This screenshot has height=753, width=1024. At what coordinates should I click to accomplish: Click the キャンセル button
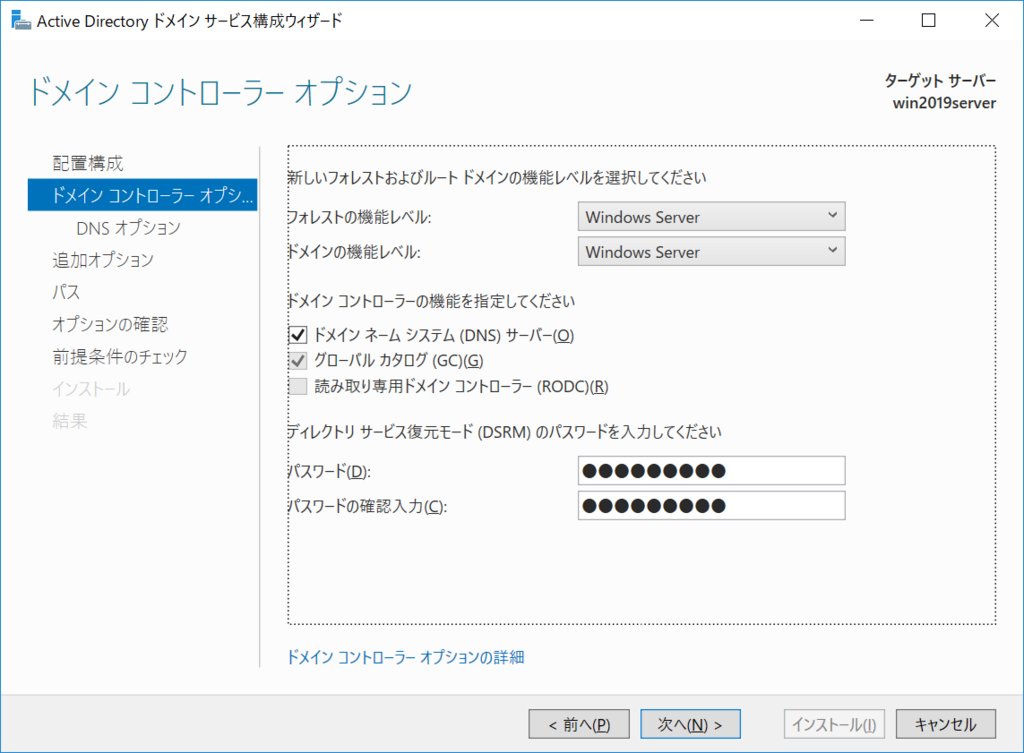(946, 724)
